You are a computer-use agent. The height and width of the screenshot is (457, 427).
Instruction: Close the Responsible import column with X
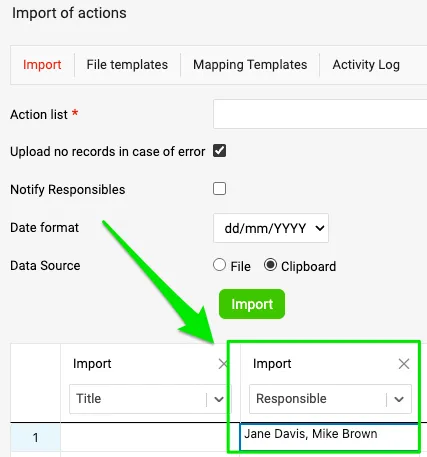(404, 364)
